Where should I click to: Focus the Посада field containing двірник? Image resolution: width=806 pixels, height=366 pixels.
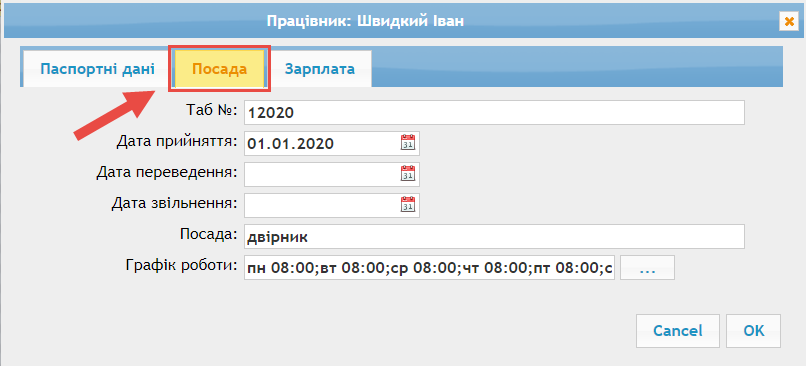tap(494, 236)
